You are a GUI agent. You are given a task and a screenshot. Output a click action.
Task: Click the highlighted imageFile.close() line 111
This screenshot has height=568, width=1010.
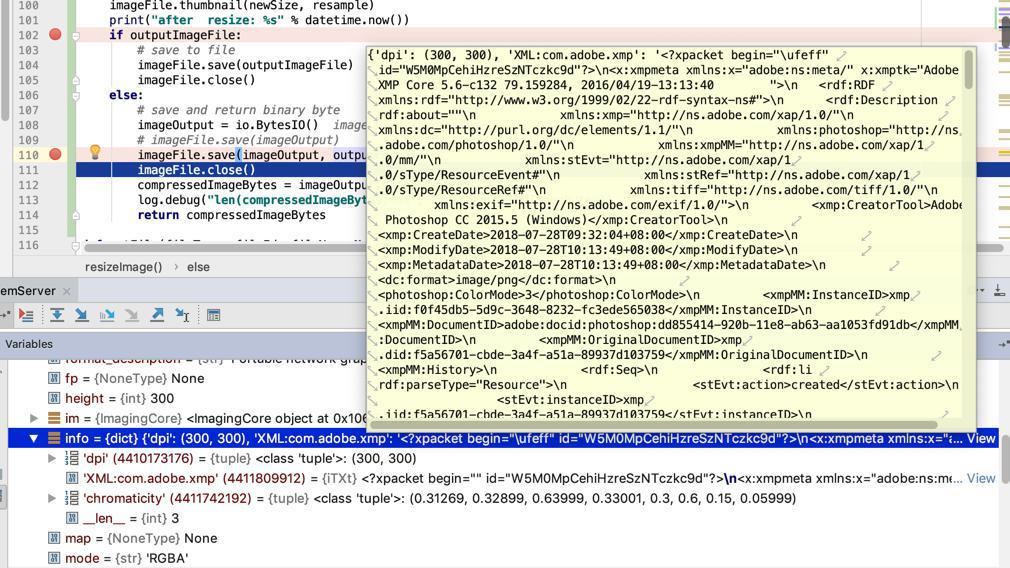[196, 170]
